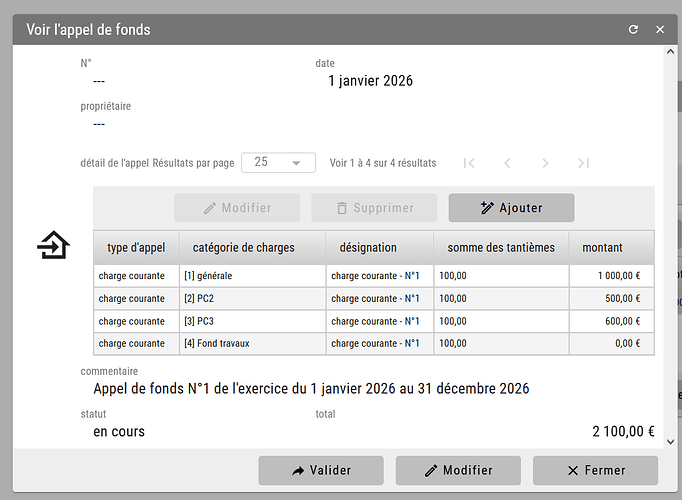Click the Supprimer button

(x=374, y=208)
